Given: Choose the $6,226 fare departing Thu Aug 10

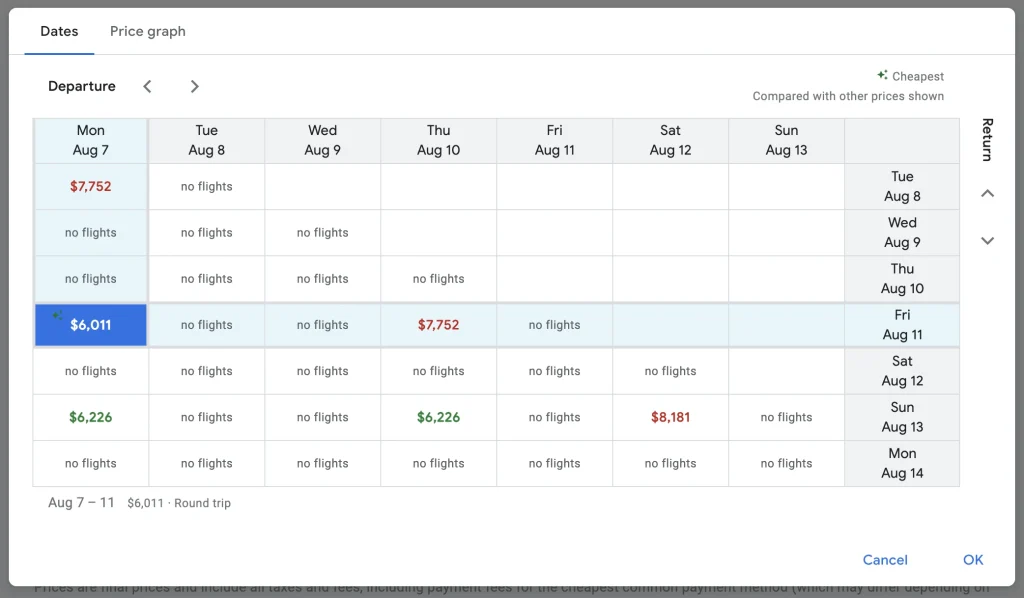Looking at the screenshot, I should click(x=438, y=417).
